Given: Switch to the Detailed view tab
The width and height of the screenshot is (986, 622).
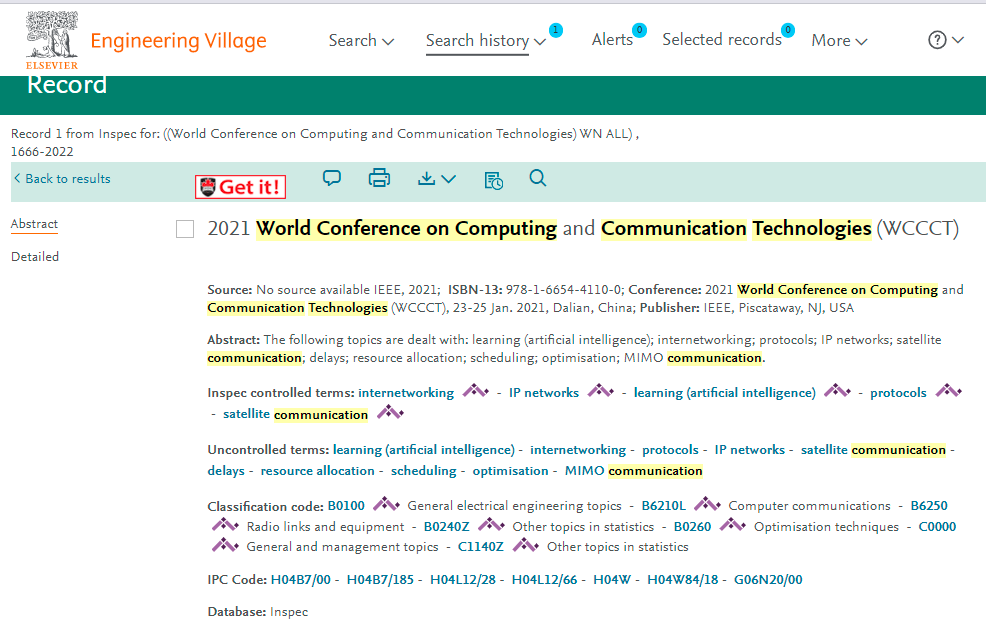Looking at the screenshot, I should pos(35,257).
